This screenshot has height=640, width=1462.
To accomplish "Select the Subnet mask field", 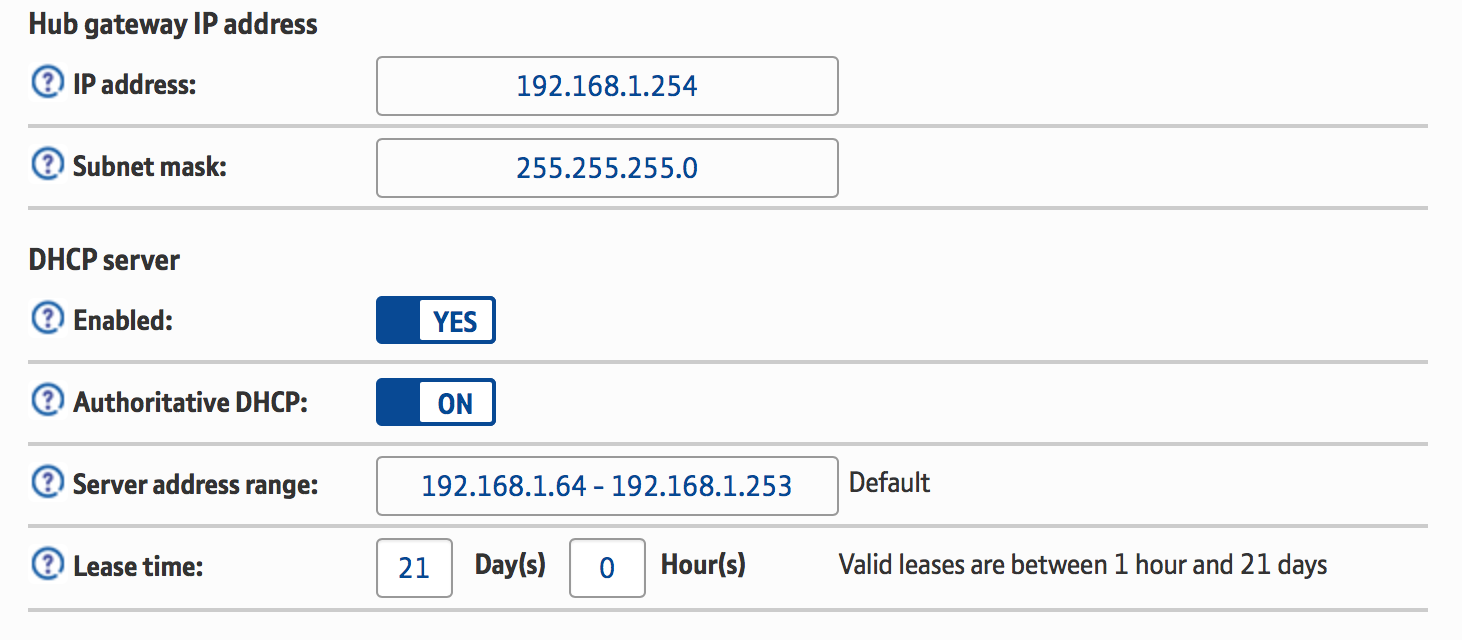I will (x=606, y=168).
